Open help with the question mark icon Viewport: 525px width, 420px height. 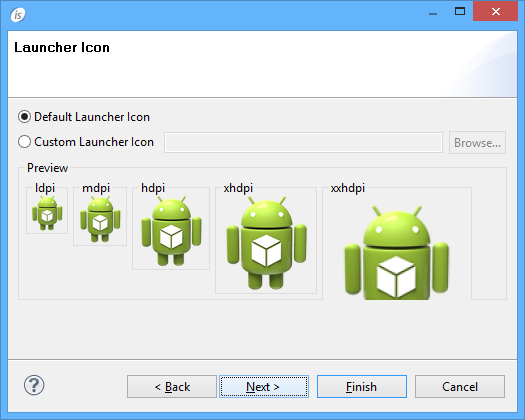click(x=34, y=385)
